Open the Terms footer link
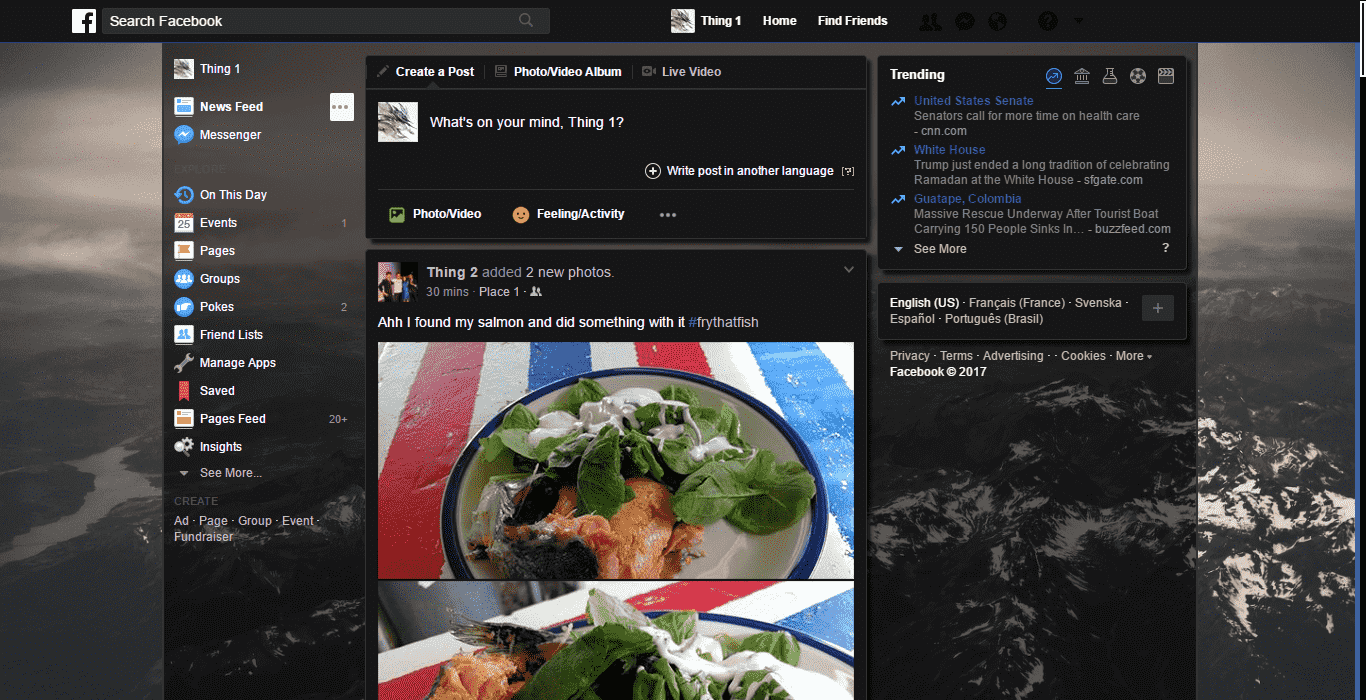 (956, 356)
